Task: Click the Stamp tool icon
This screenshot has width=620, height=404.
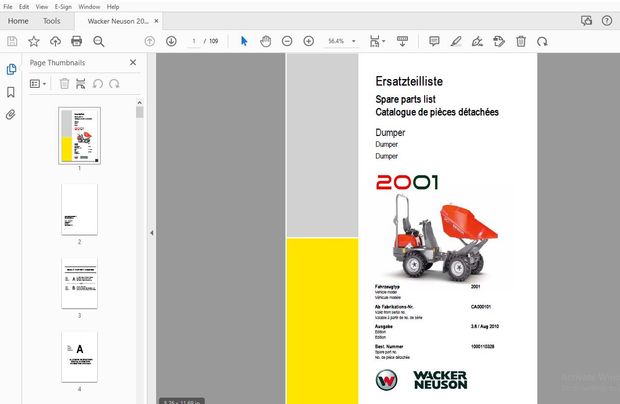Action: (x=499, y=41)
